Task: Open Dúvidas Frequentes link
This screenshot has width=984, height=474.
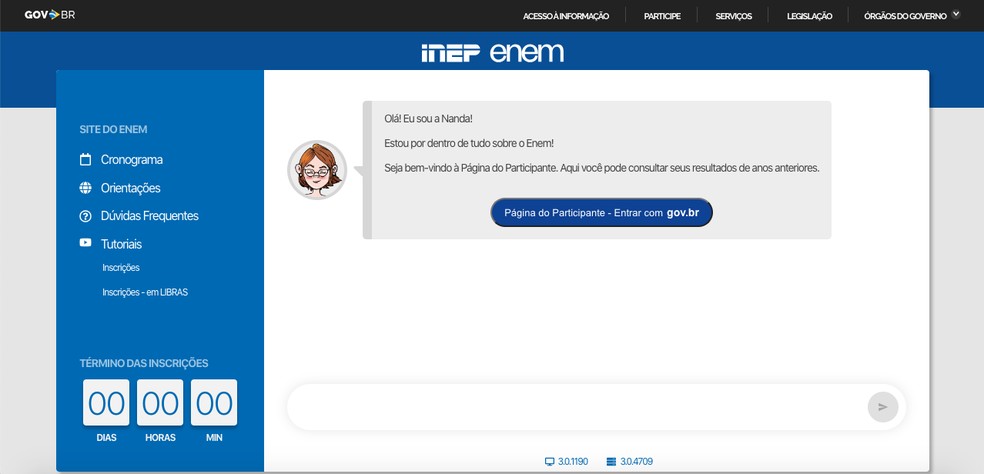Action: (149, 216)
